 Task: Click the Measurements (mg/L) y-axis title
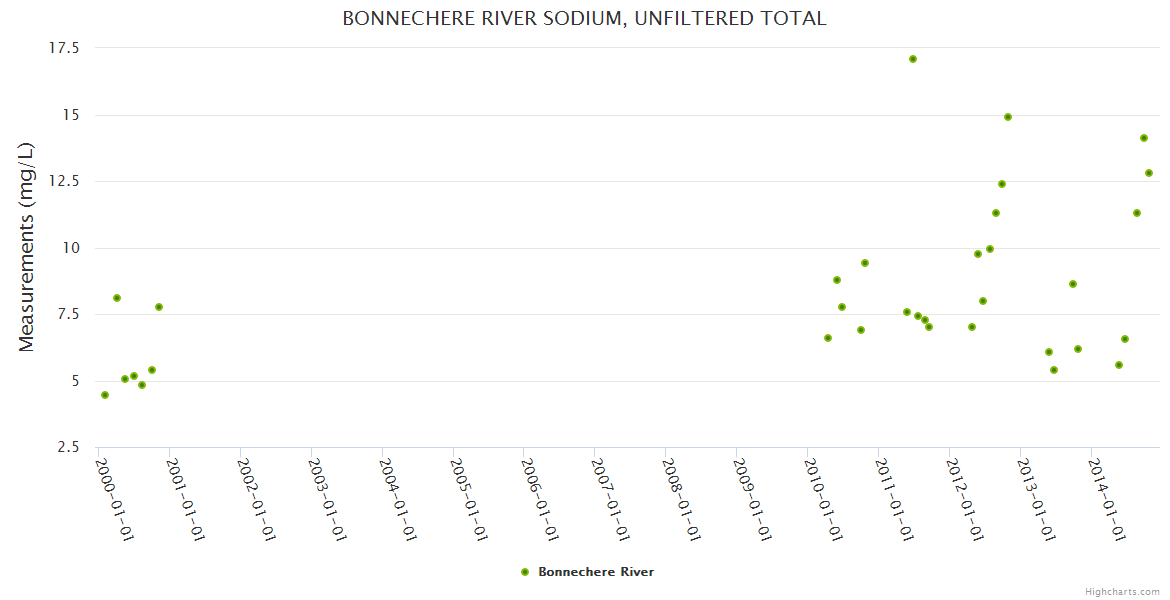coord(27,247)
